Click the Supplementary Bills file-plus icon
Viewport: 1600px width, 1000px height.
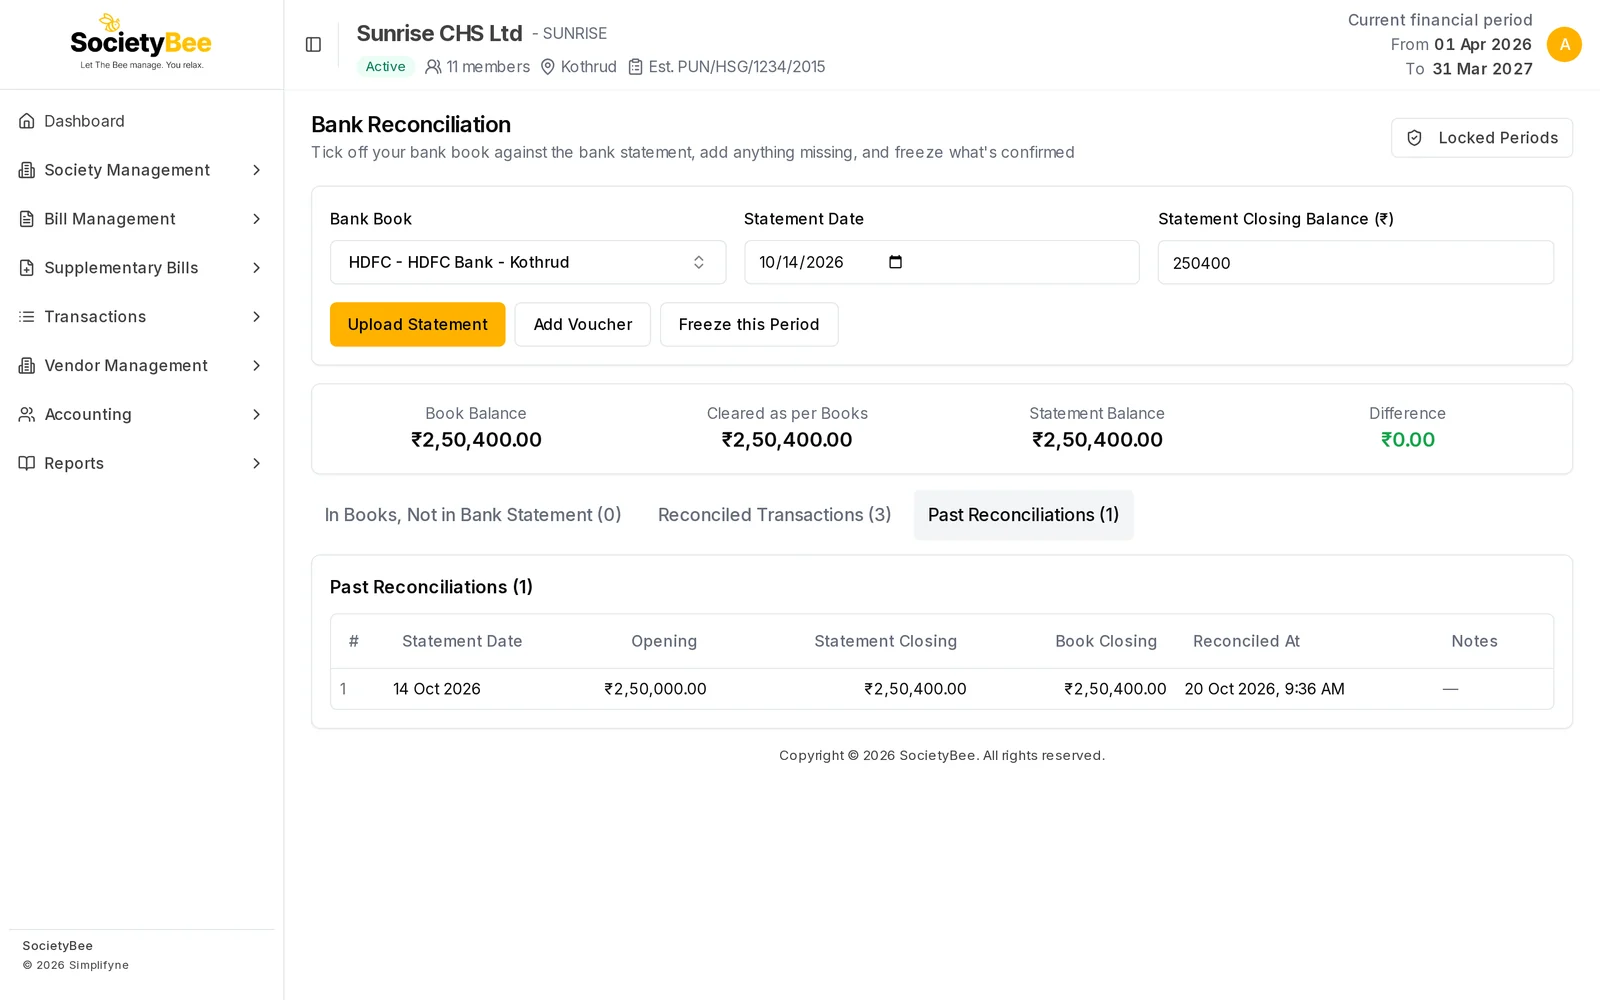[x=27, y=268]
